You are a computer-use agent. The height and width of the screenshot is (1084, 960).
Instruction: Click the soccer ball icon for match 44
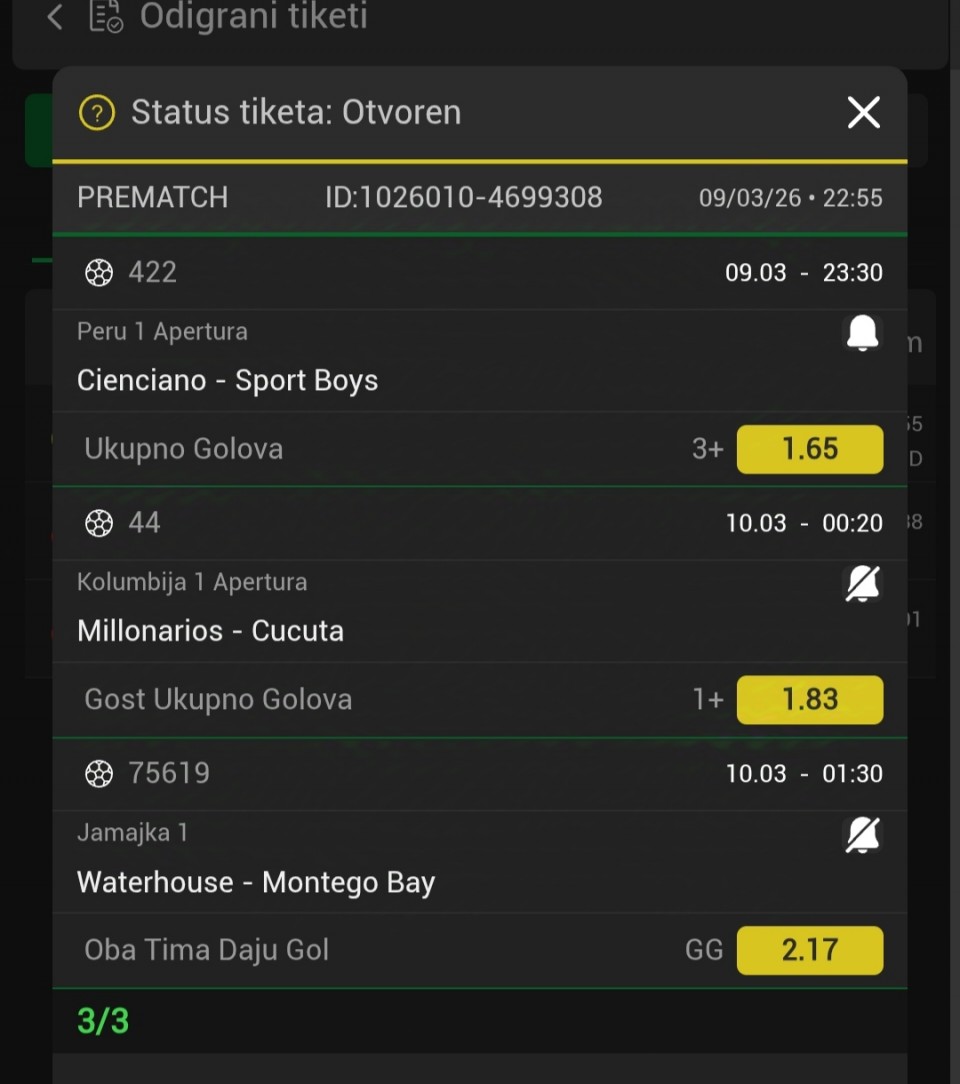pyautogui.click(x=99, y=523)
